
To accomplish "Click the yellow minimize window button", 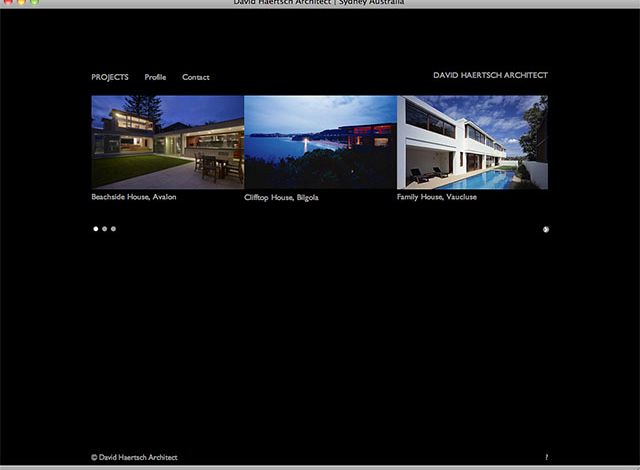I will coord(21,2).
